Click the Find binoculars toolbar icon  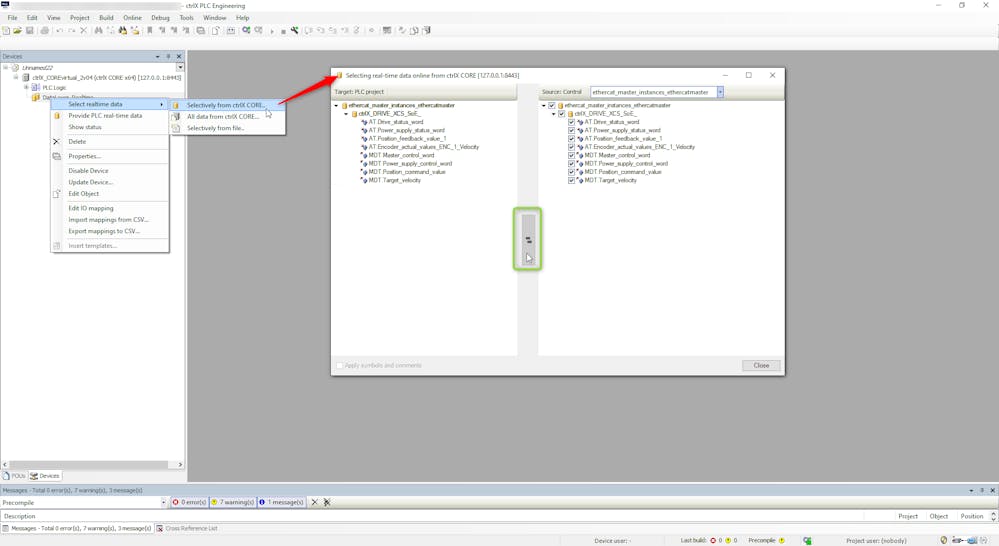coord(98,31)
